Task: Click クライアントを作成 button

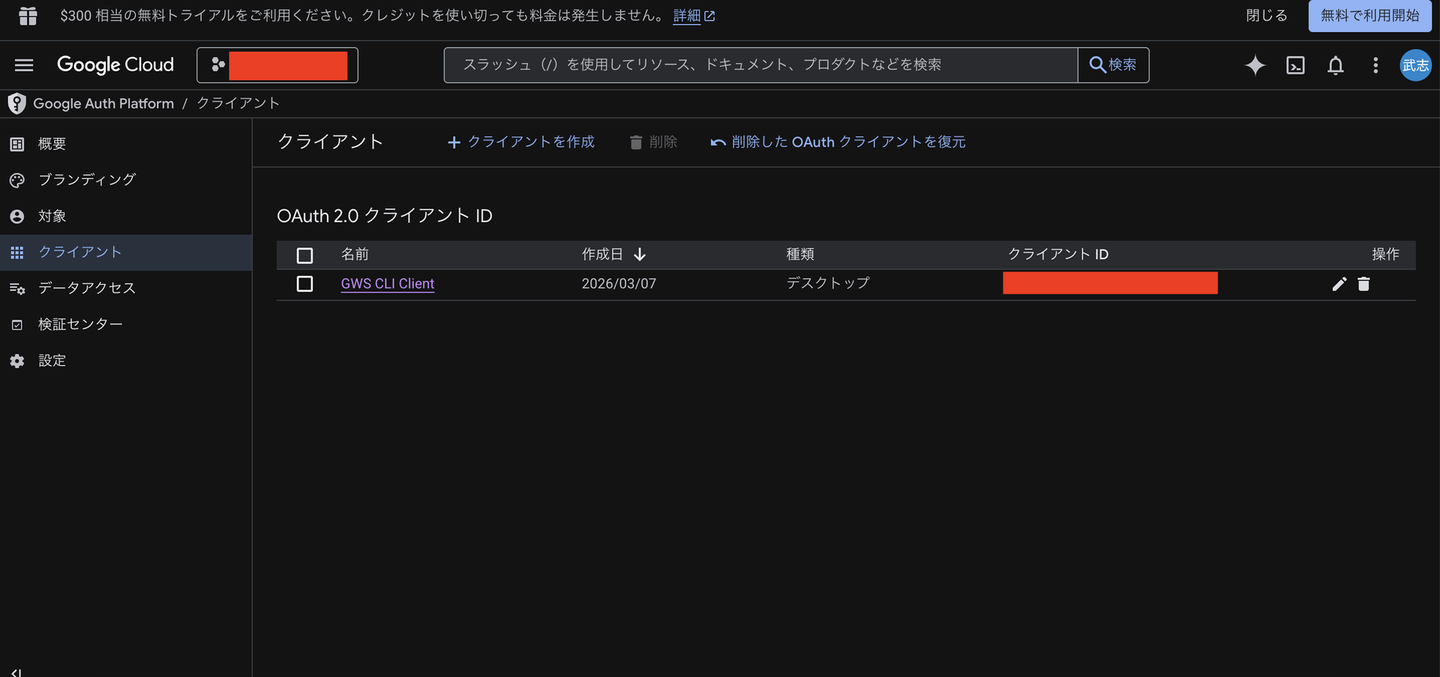Action: pyautogui.click(x=520, y=142)
